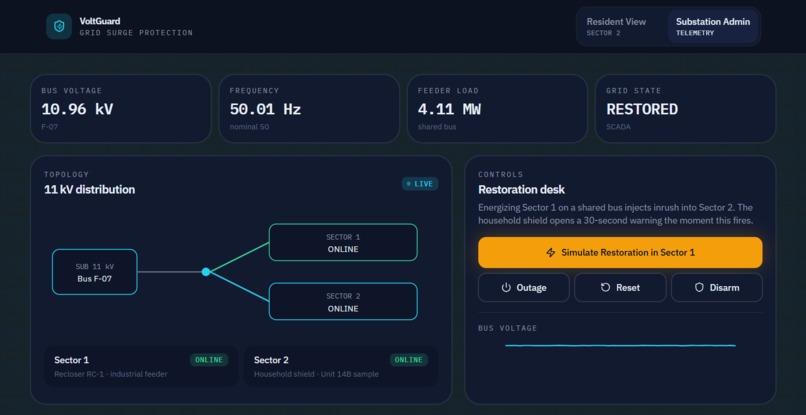The image size is (806, 415).
Task: Trigger the Outage button
Action: [x=523, y=287]
